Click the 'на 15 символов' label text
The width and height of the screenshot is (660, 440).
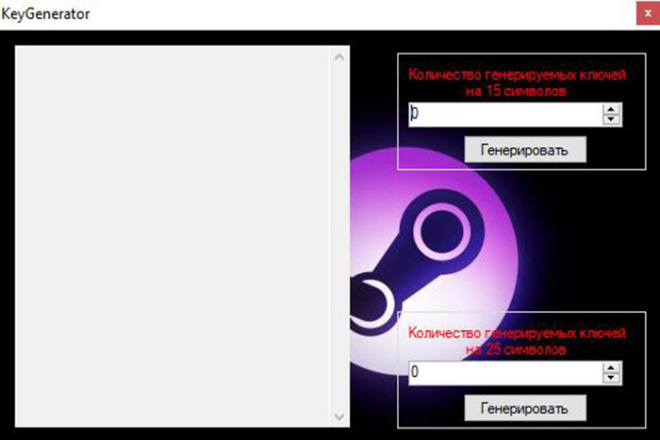point(516,91)
